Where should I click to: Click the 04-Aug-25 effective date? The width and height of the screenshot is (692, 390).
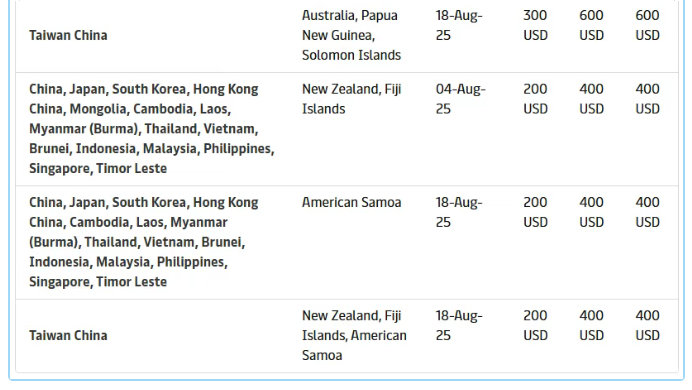pyautogui.click(x=460, y=99)
